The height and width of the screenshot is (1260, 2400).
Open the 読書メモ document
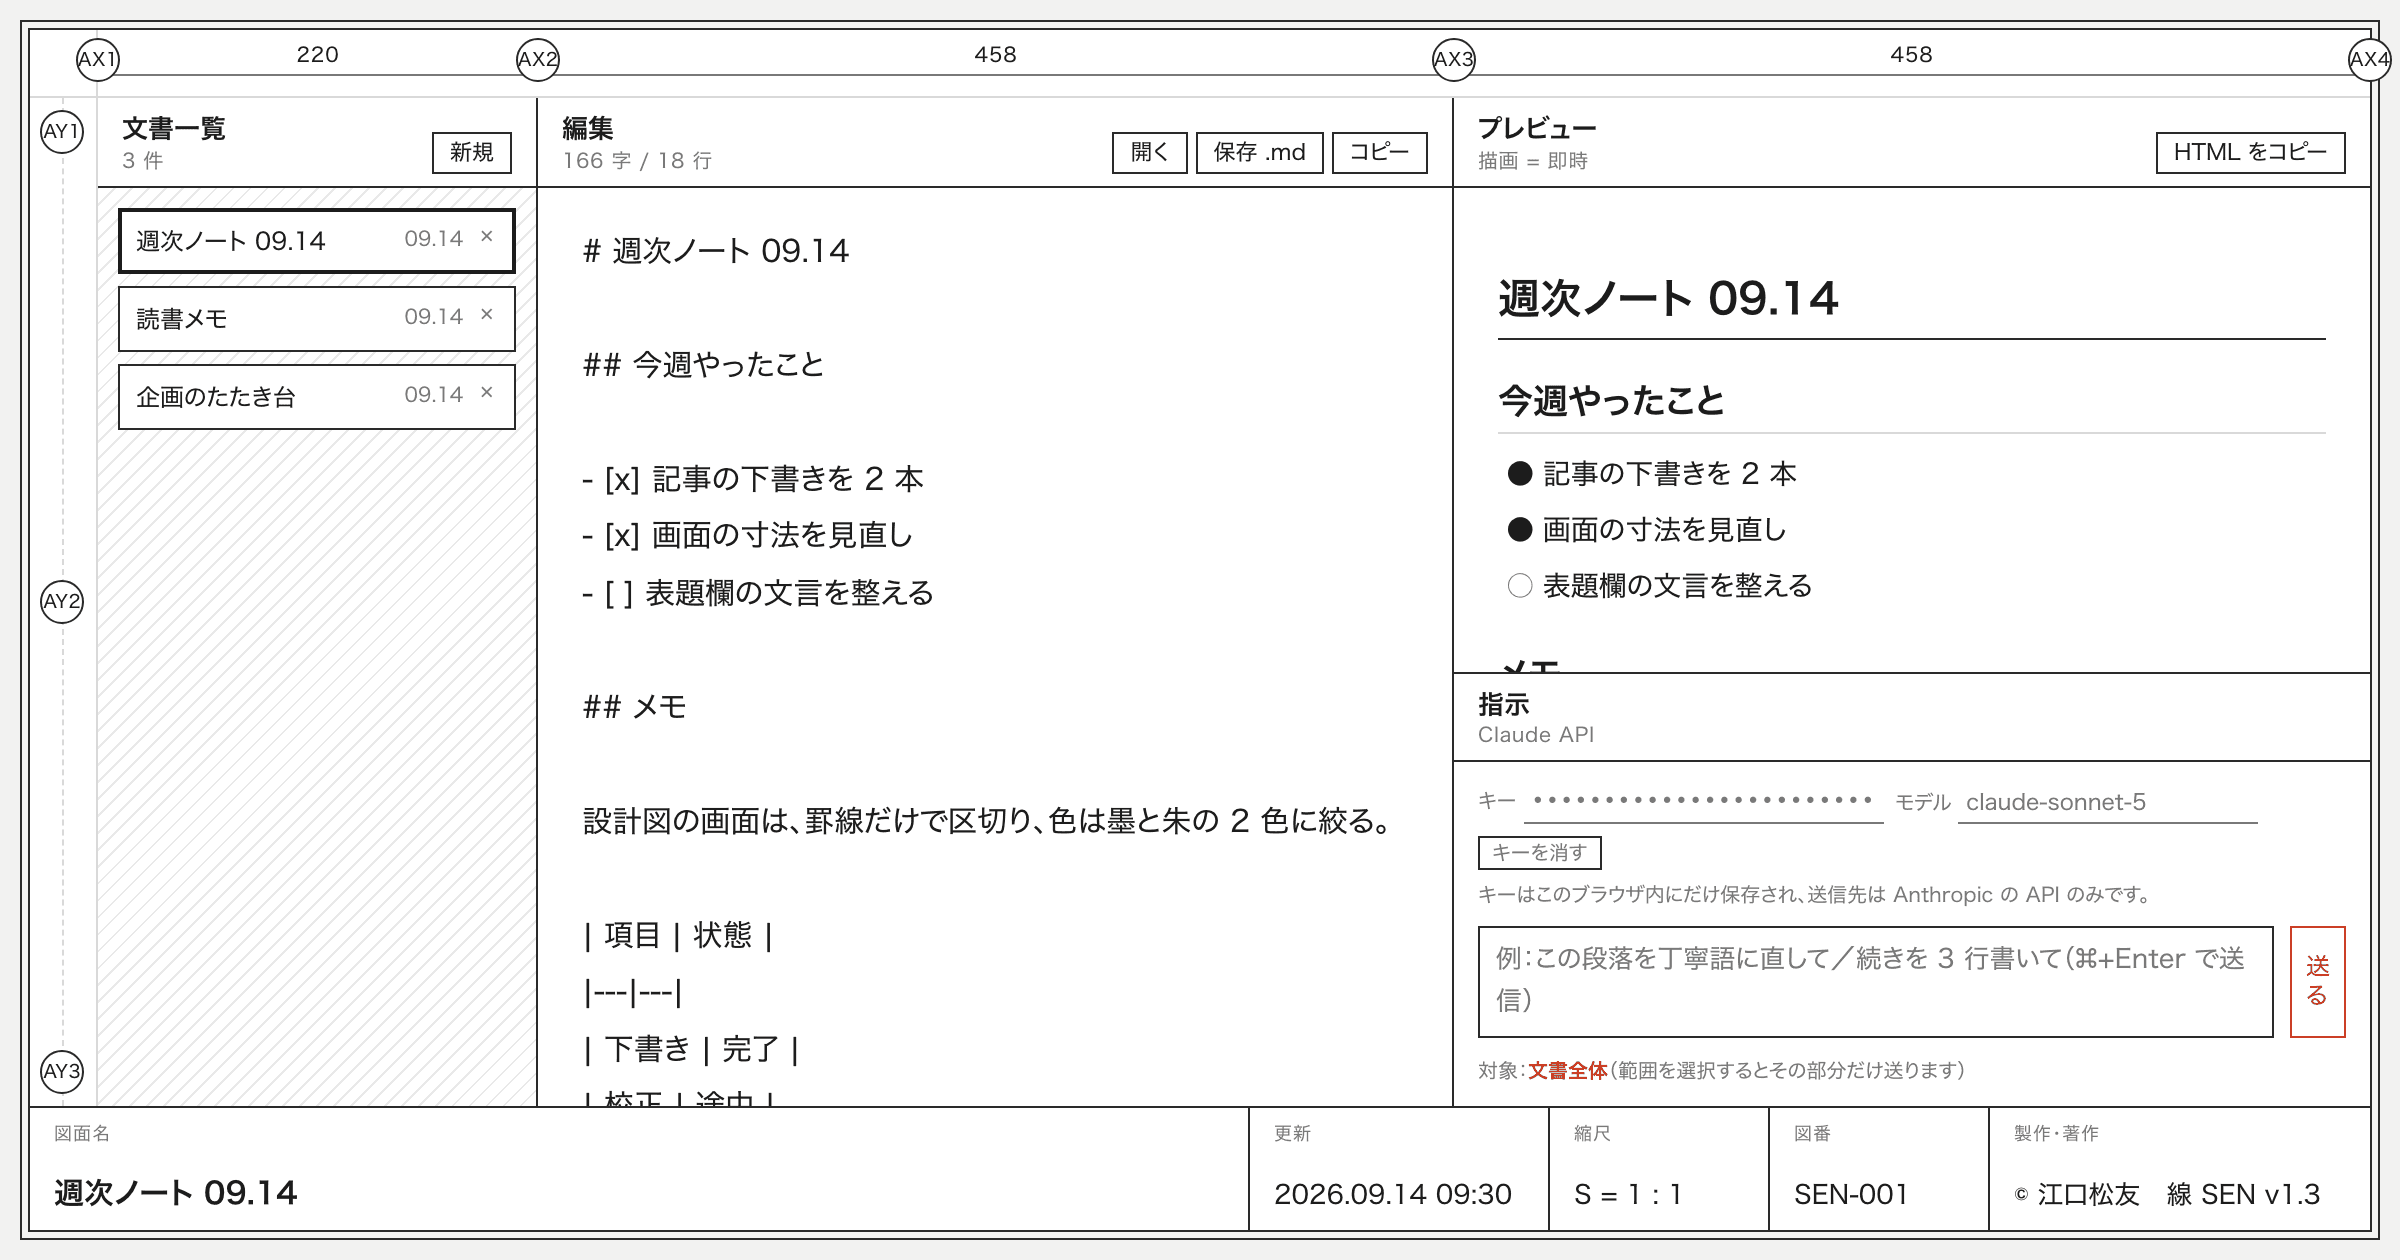click(316, 319)
